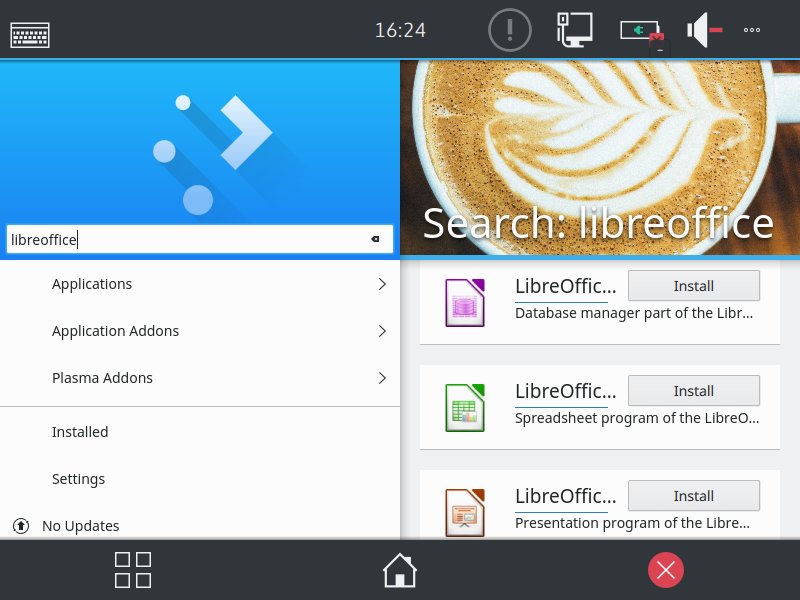The image size is (800, 600).
Task: Open the battery status icon
Action: pos(642,32)
